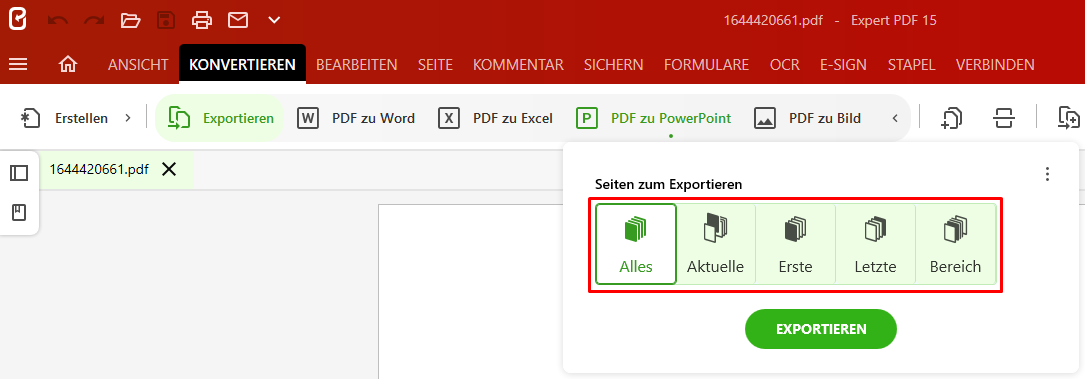Click the rightmost insert document toolbar icon

tap(1069, 118)
